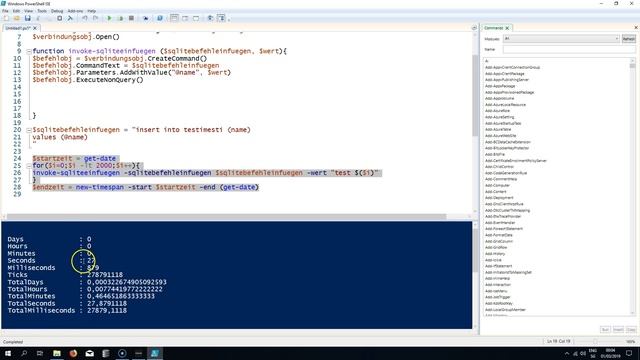This screenshot has height=360, width=640.
Task: Select Add-Content in the command list
Action: tap(496, 191)
